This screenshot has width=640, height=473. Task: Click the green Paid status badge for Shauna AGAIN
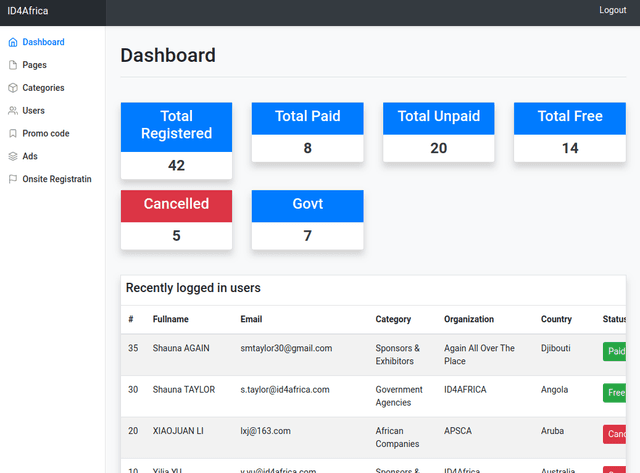615,352
